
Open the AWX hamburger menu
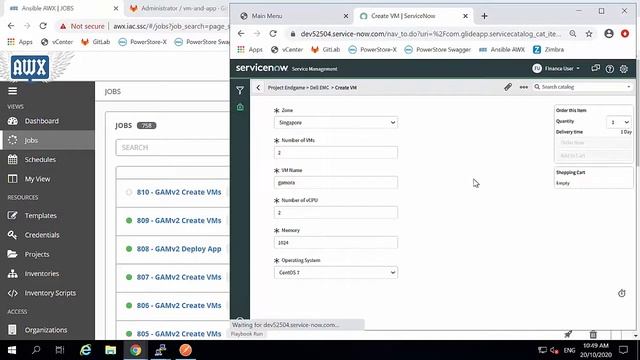coord(12,91)
